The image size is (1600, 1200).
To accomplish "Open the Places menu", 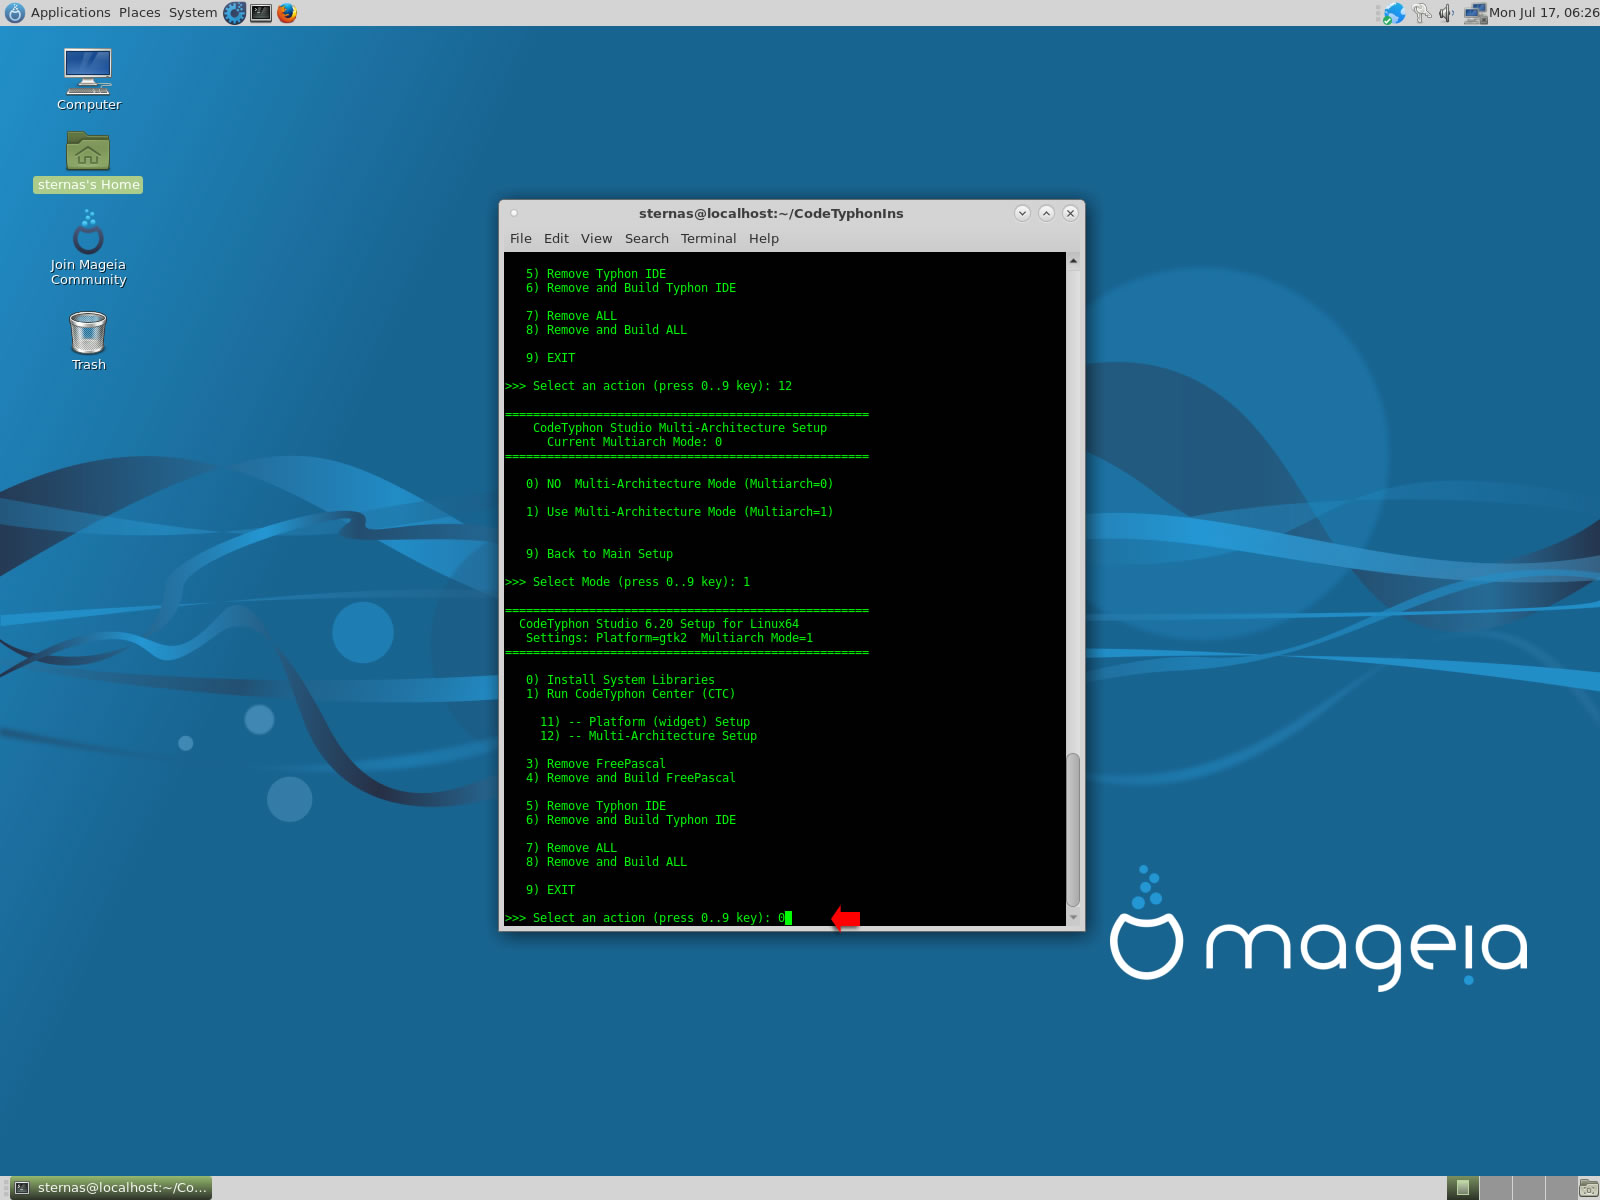I will (x=139, y=13).
